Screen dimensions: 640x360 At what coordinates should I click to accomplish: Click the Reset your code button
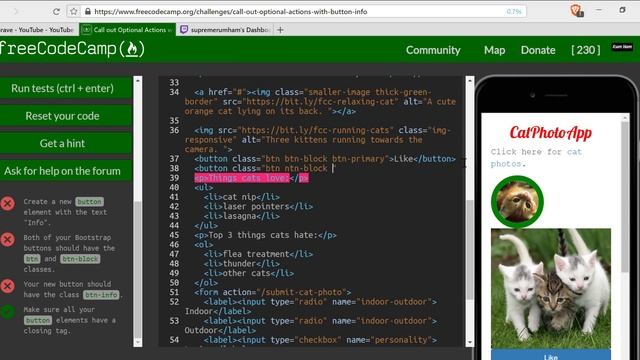(66, 116)
